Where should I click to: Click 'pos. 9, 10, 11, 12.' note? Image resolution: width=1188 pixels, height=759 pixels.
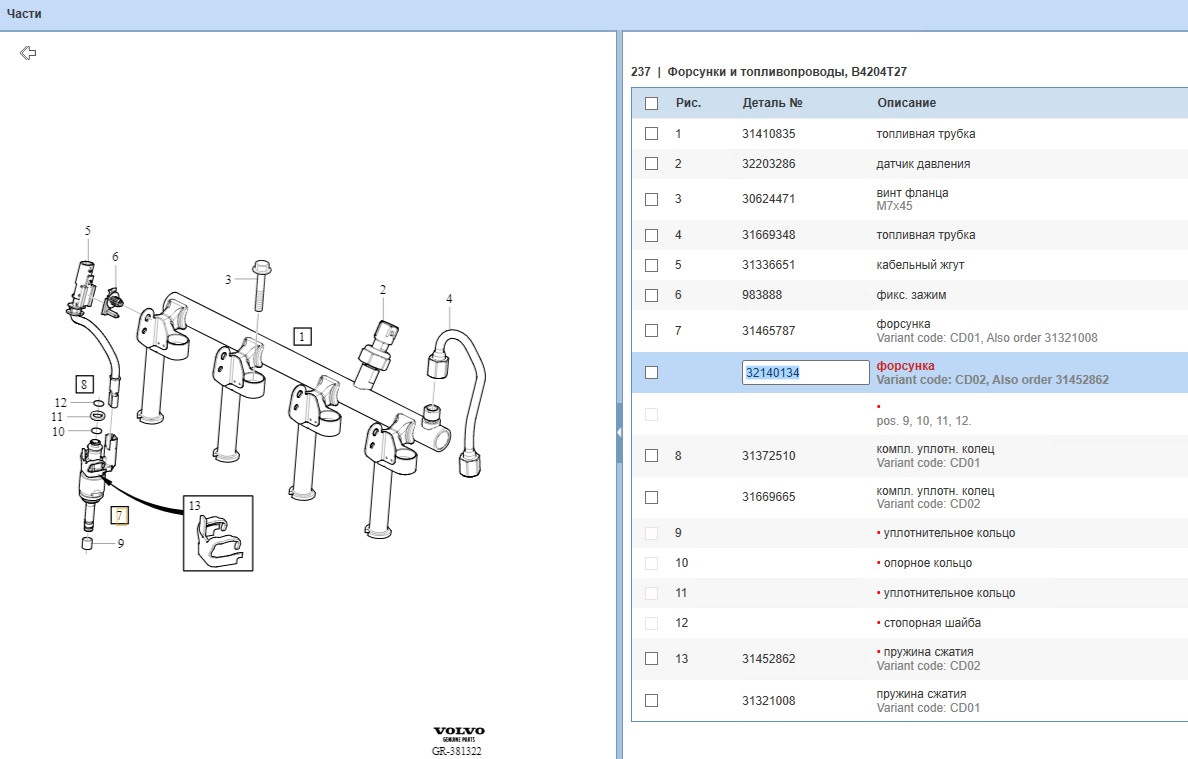(924, 420)
